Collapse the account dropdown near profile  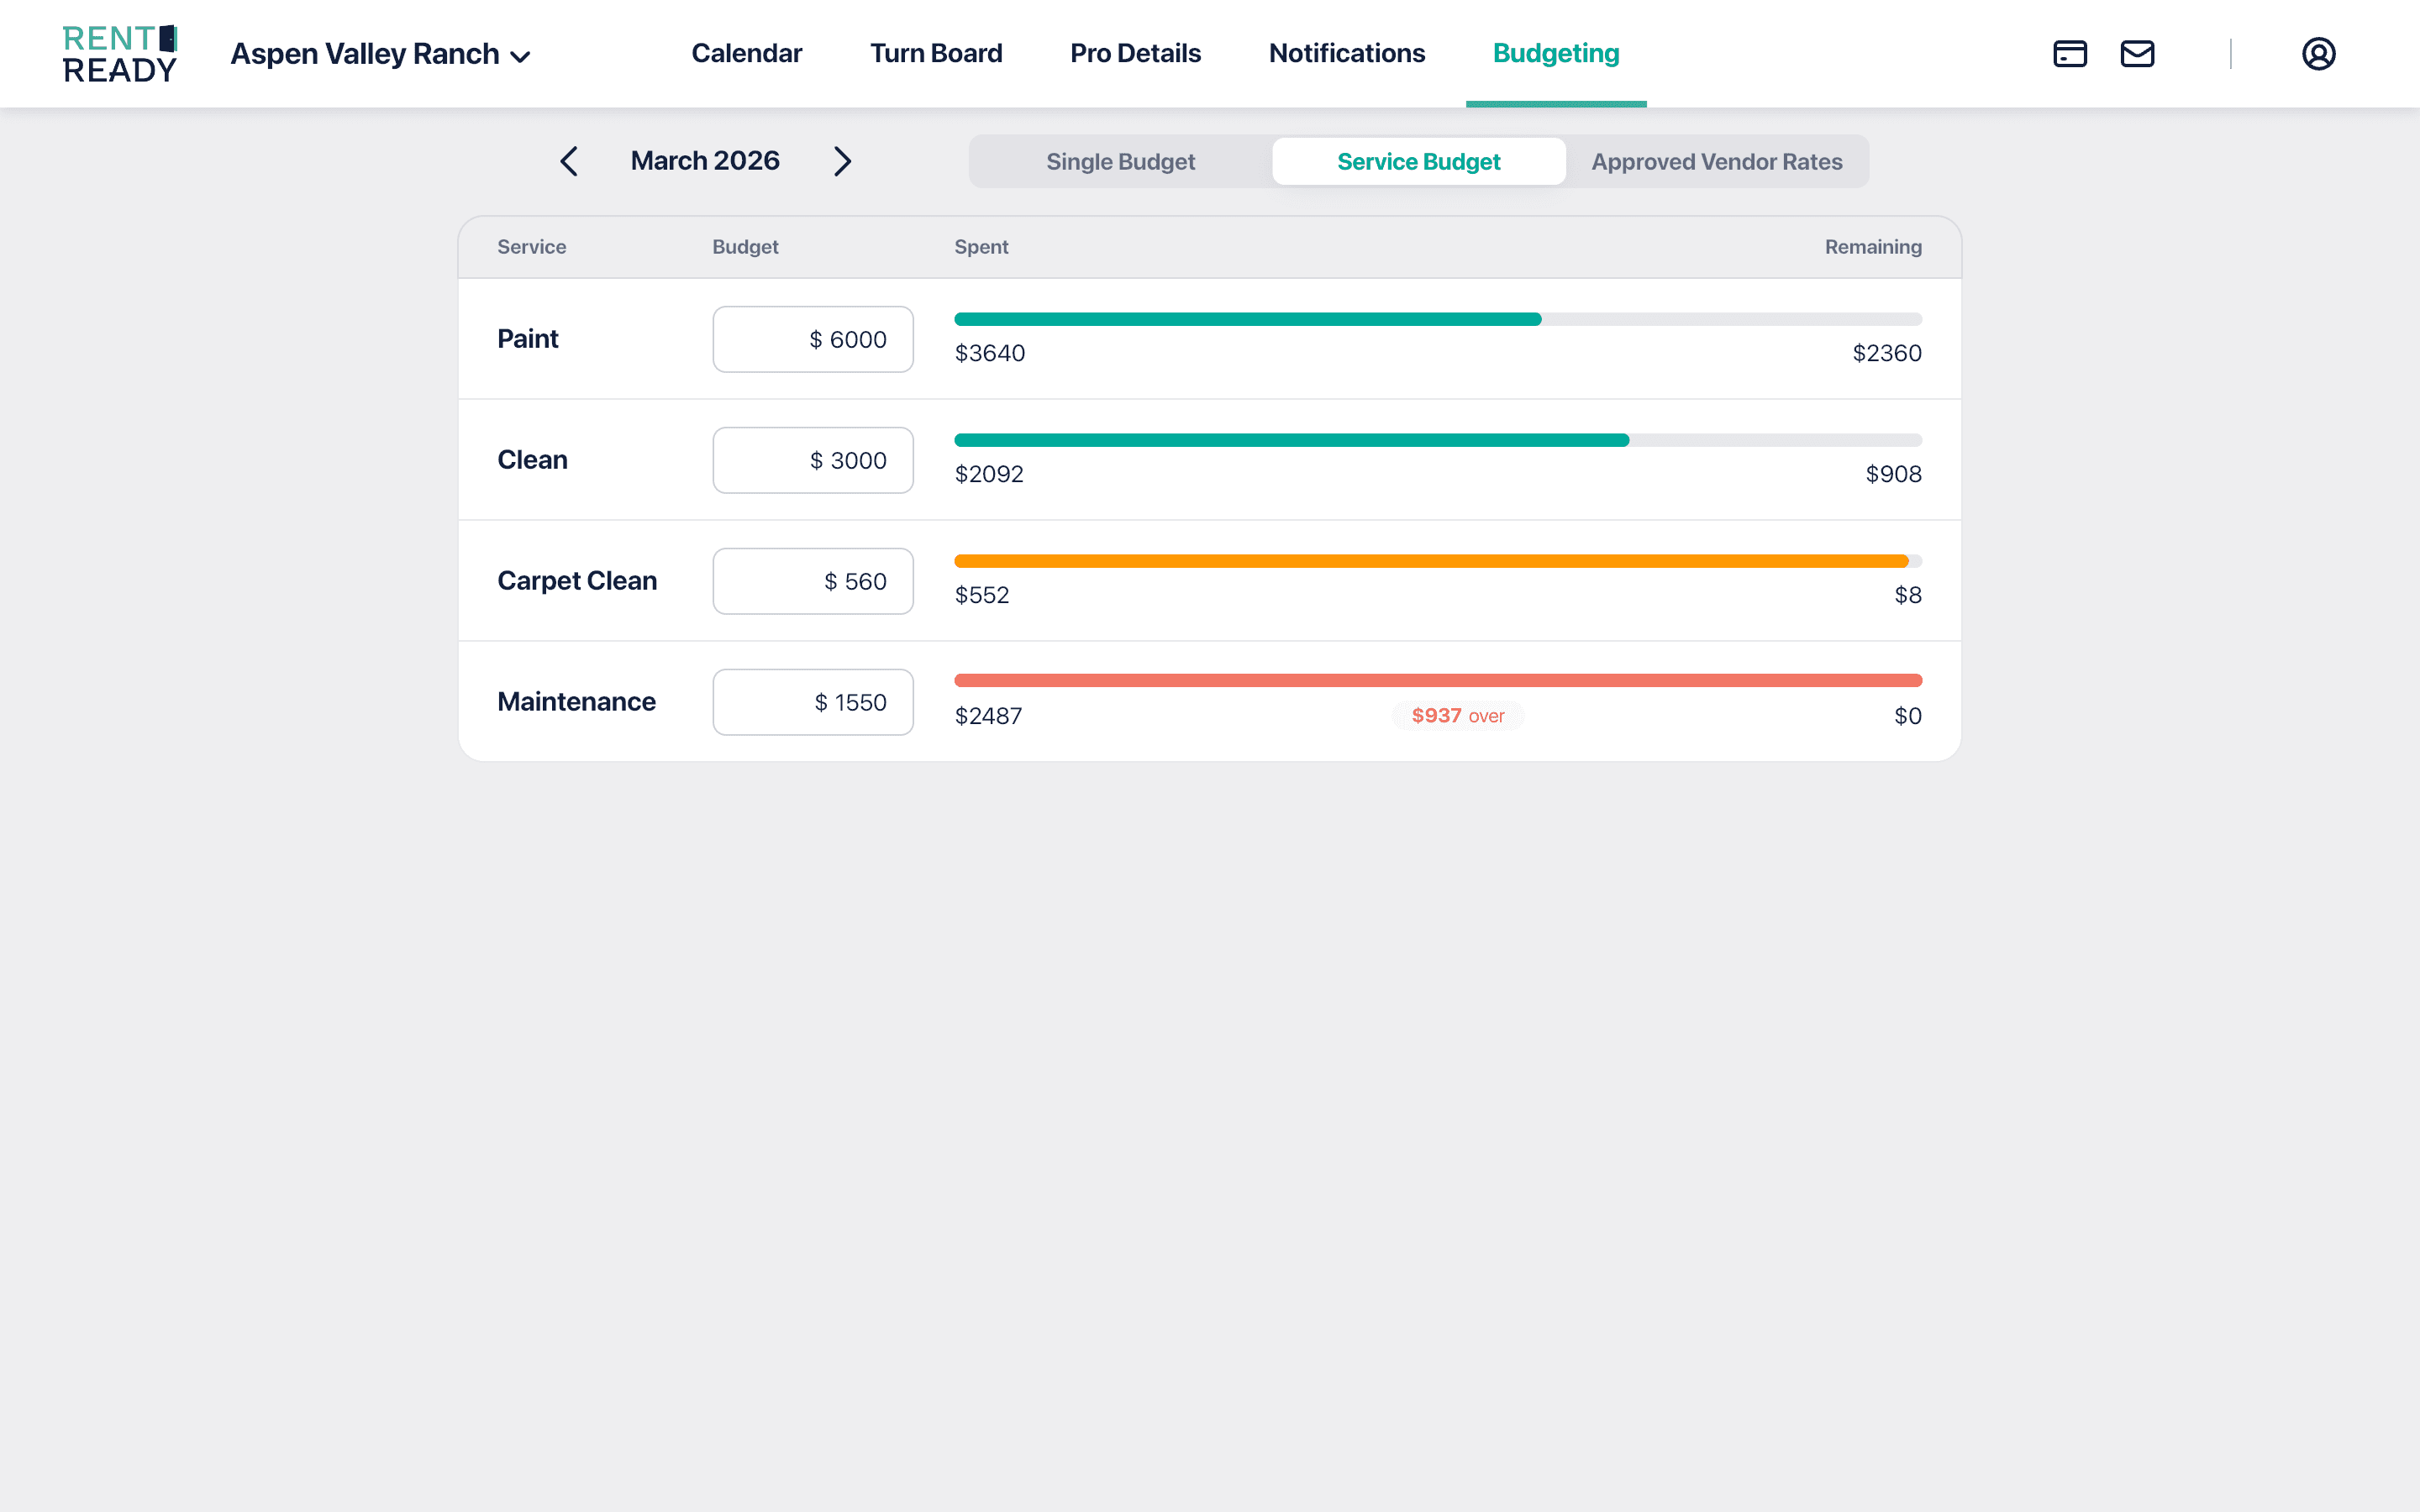2318,53
